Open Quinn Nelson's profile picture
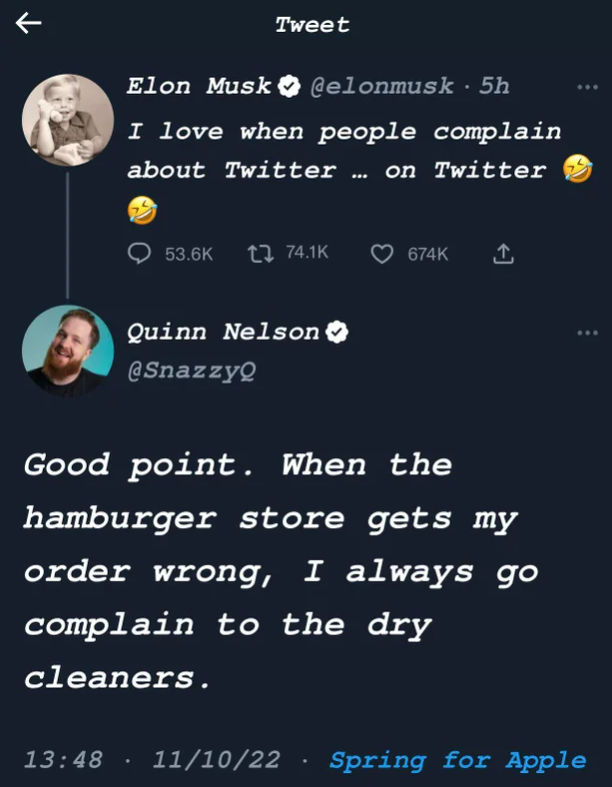 pyautogui.click(x=68, y=351)
